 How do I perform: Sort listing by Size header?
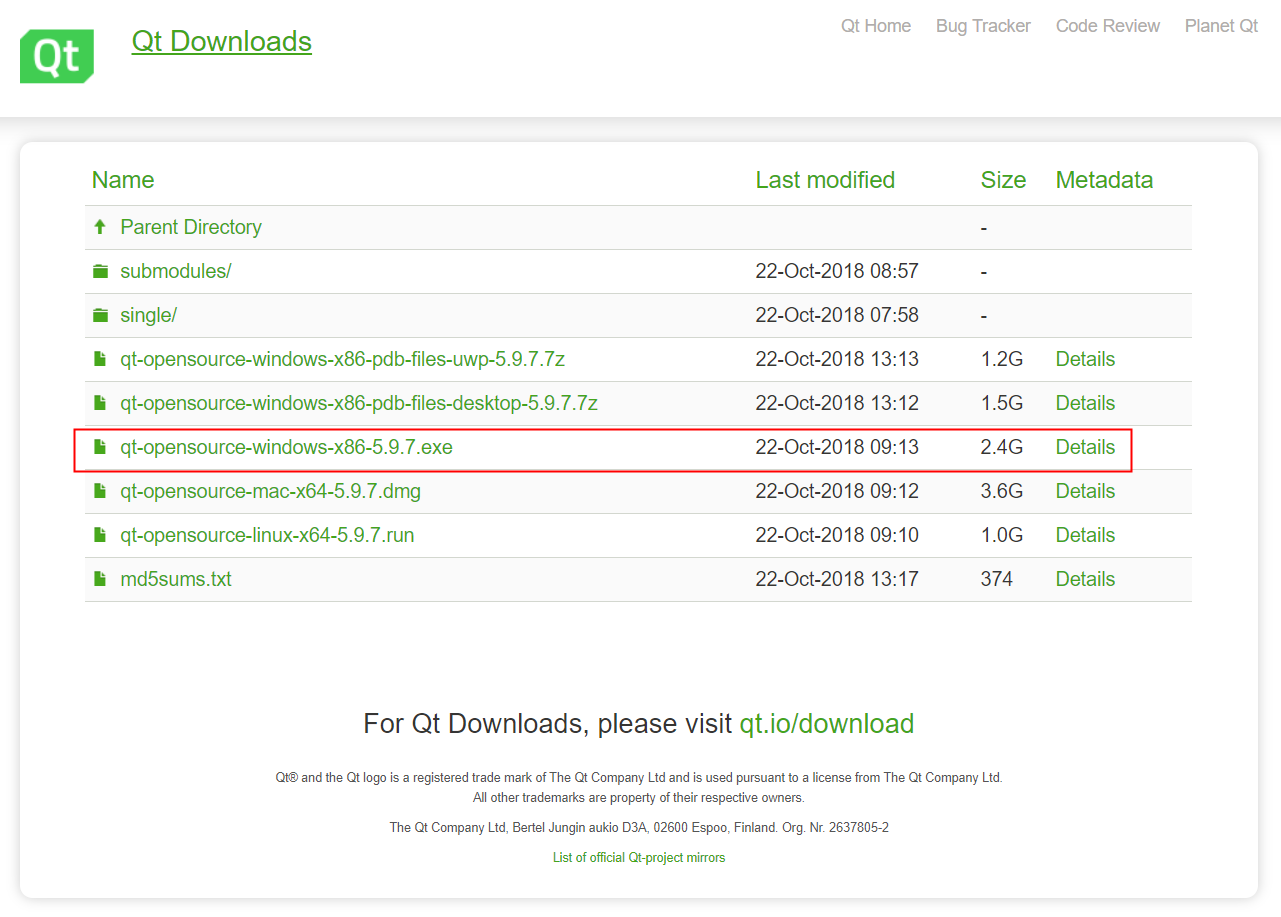click(1003, 180)
